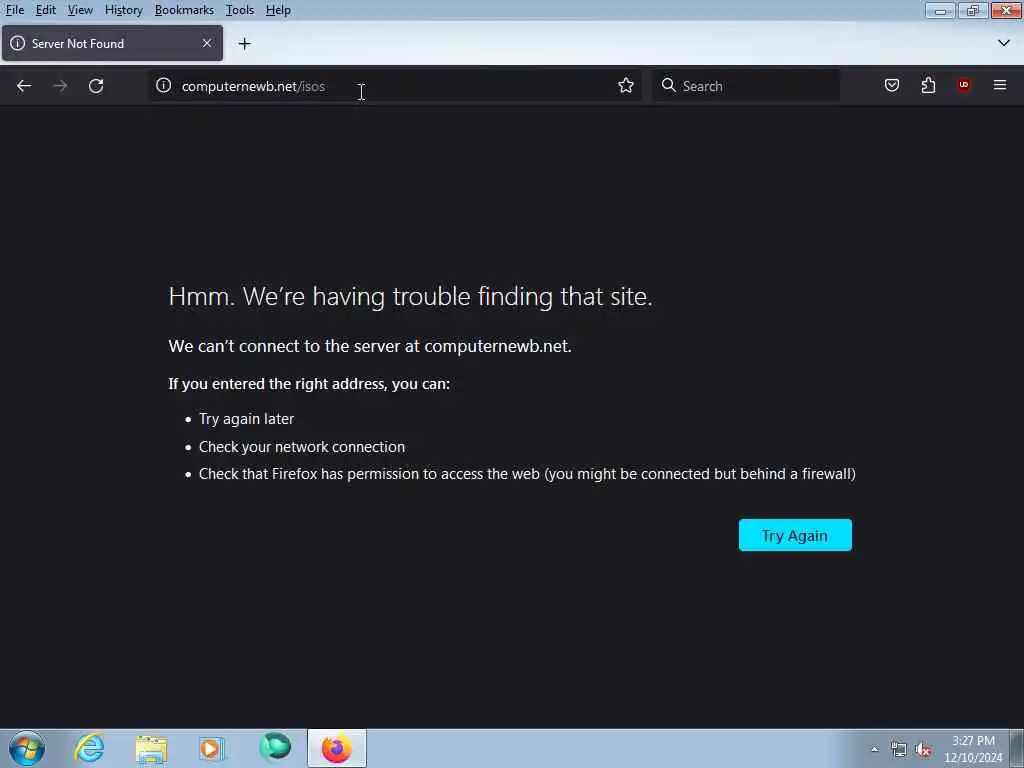The image size is (1024, 768).
Task: Open the Firefox hamburger application menu
Action: tap(999, 86)
